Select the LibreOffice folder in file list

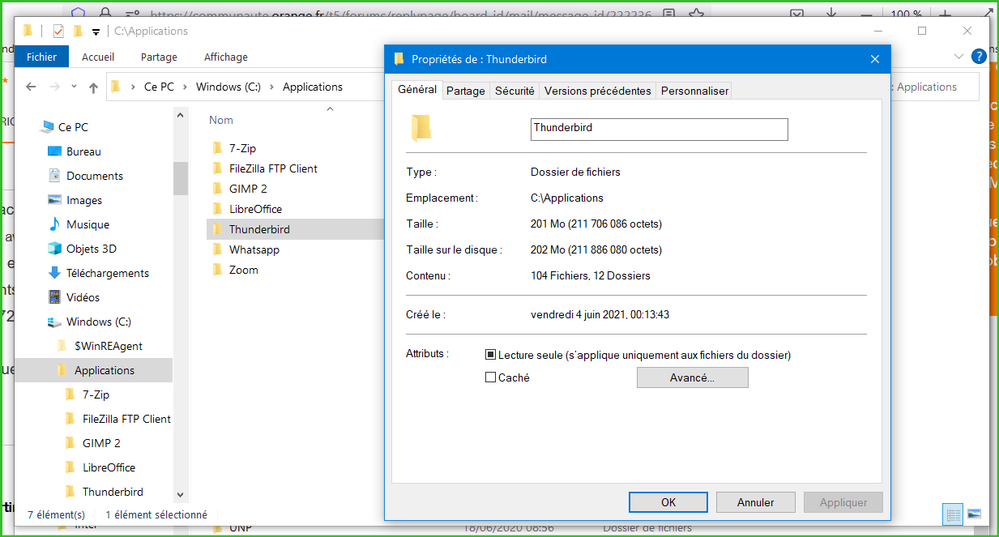pyautogui.click(x=255, y=209)
